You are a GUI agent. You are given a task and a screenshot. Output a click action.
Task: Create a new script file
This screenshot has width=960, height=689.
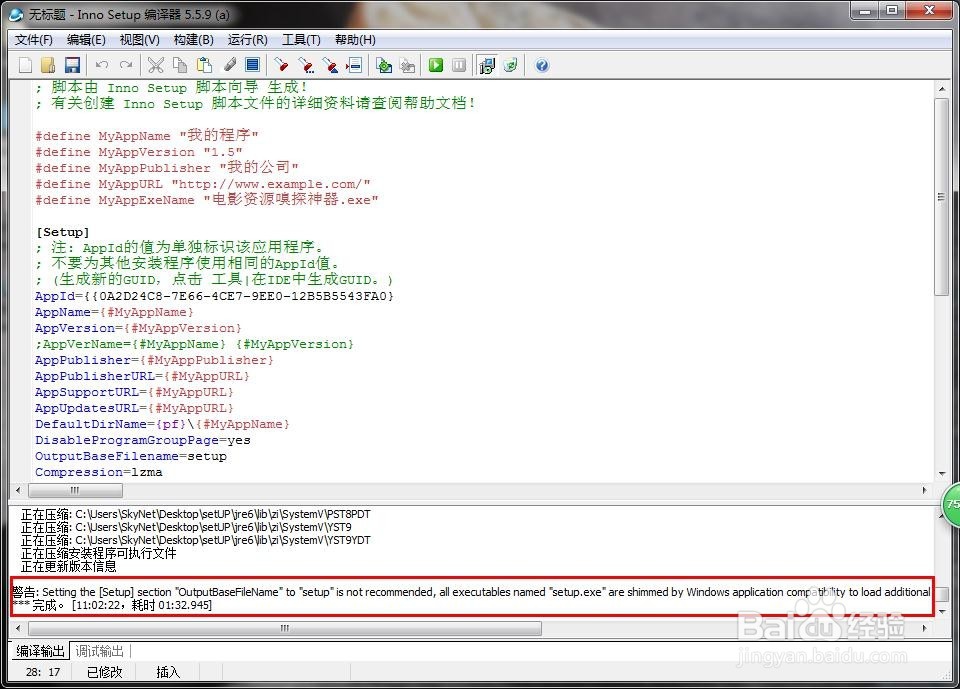25,65
